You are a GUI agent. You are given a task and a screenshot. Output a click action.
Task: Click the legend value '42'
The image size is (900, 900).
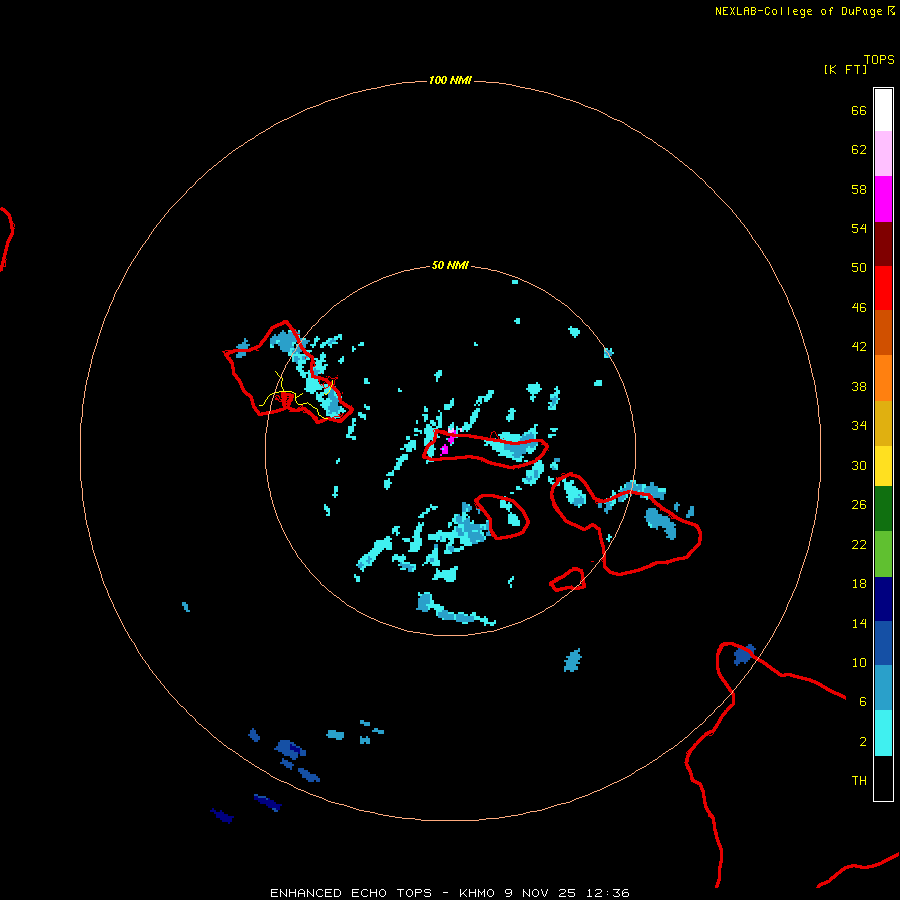(x=859, y=347)
